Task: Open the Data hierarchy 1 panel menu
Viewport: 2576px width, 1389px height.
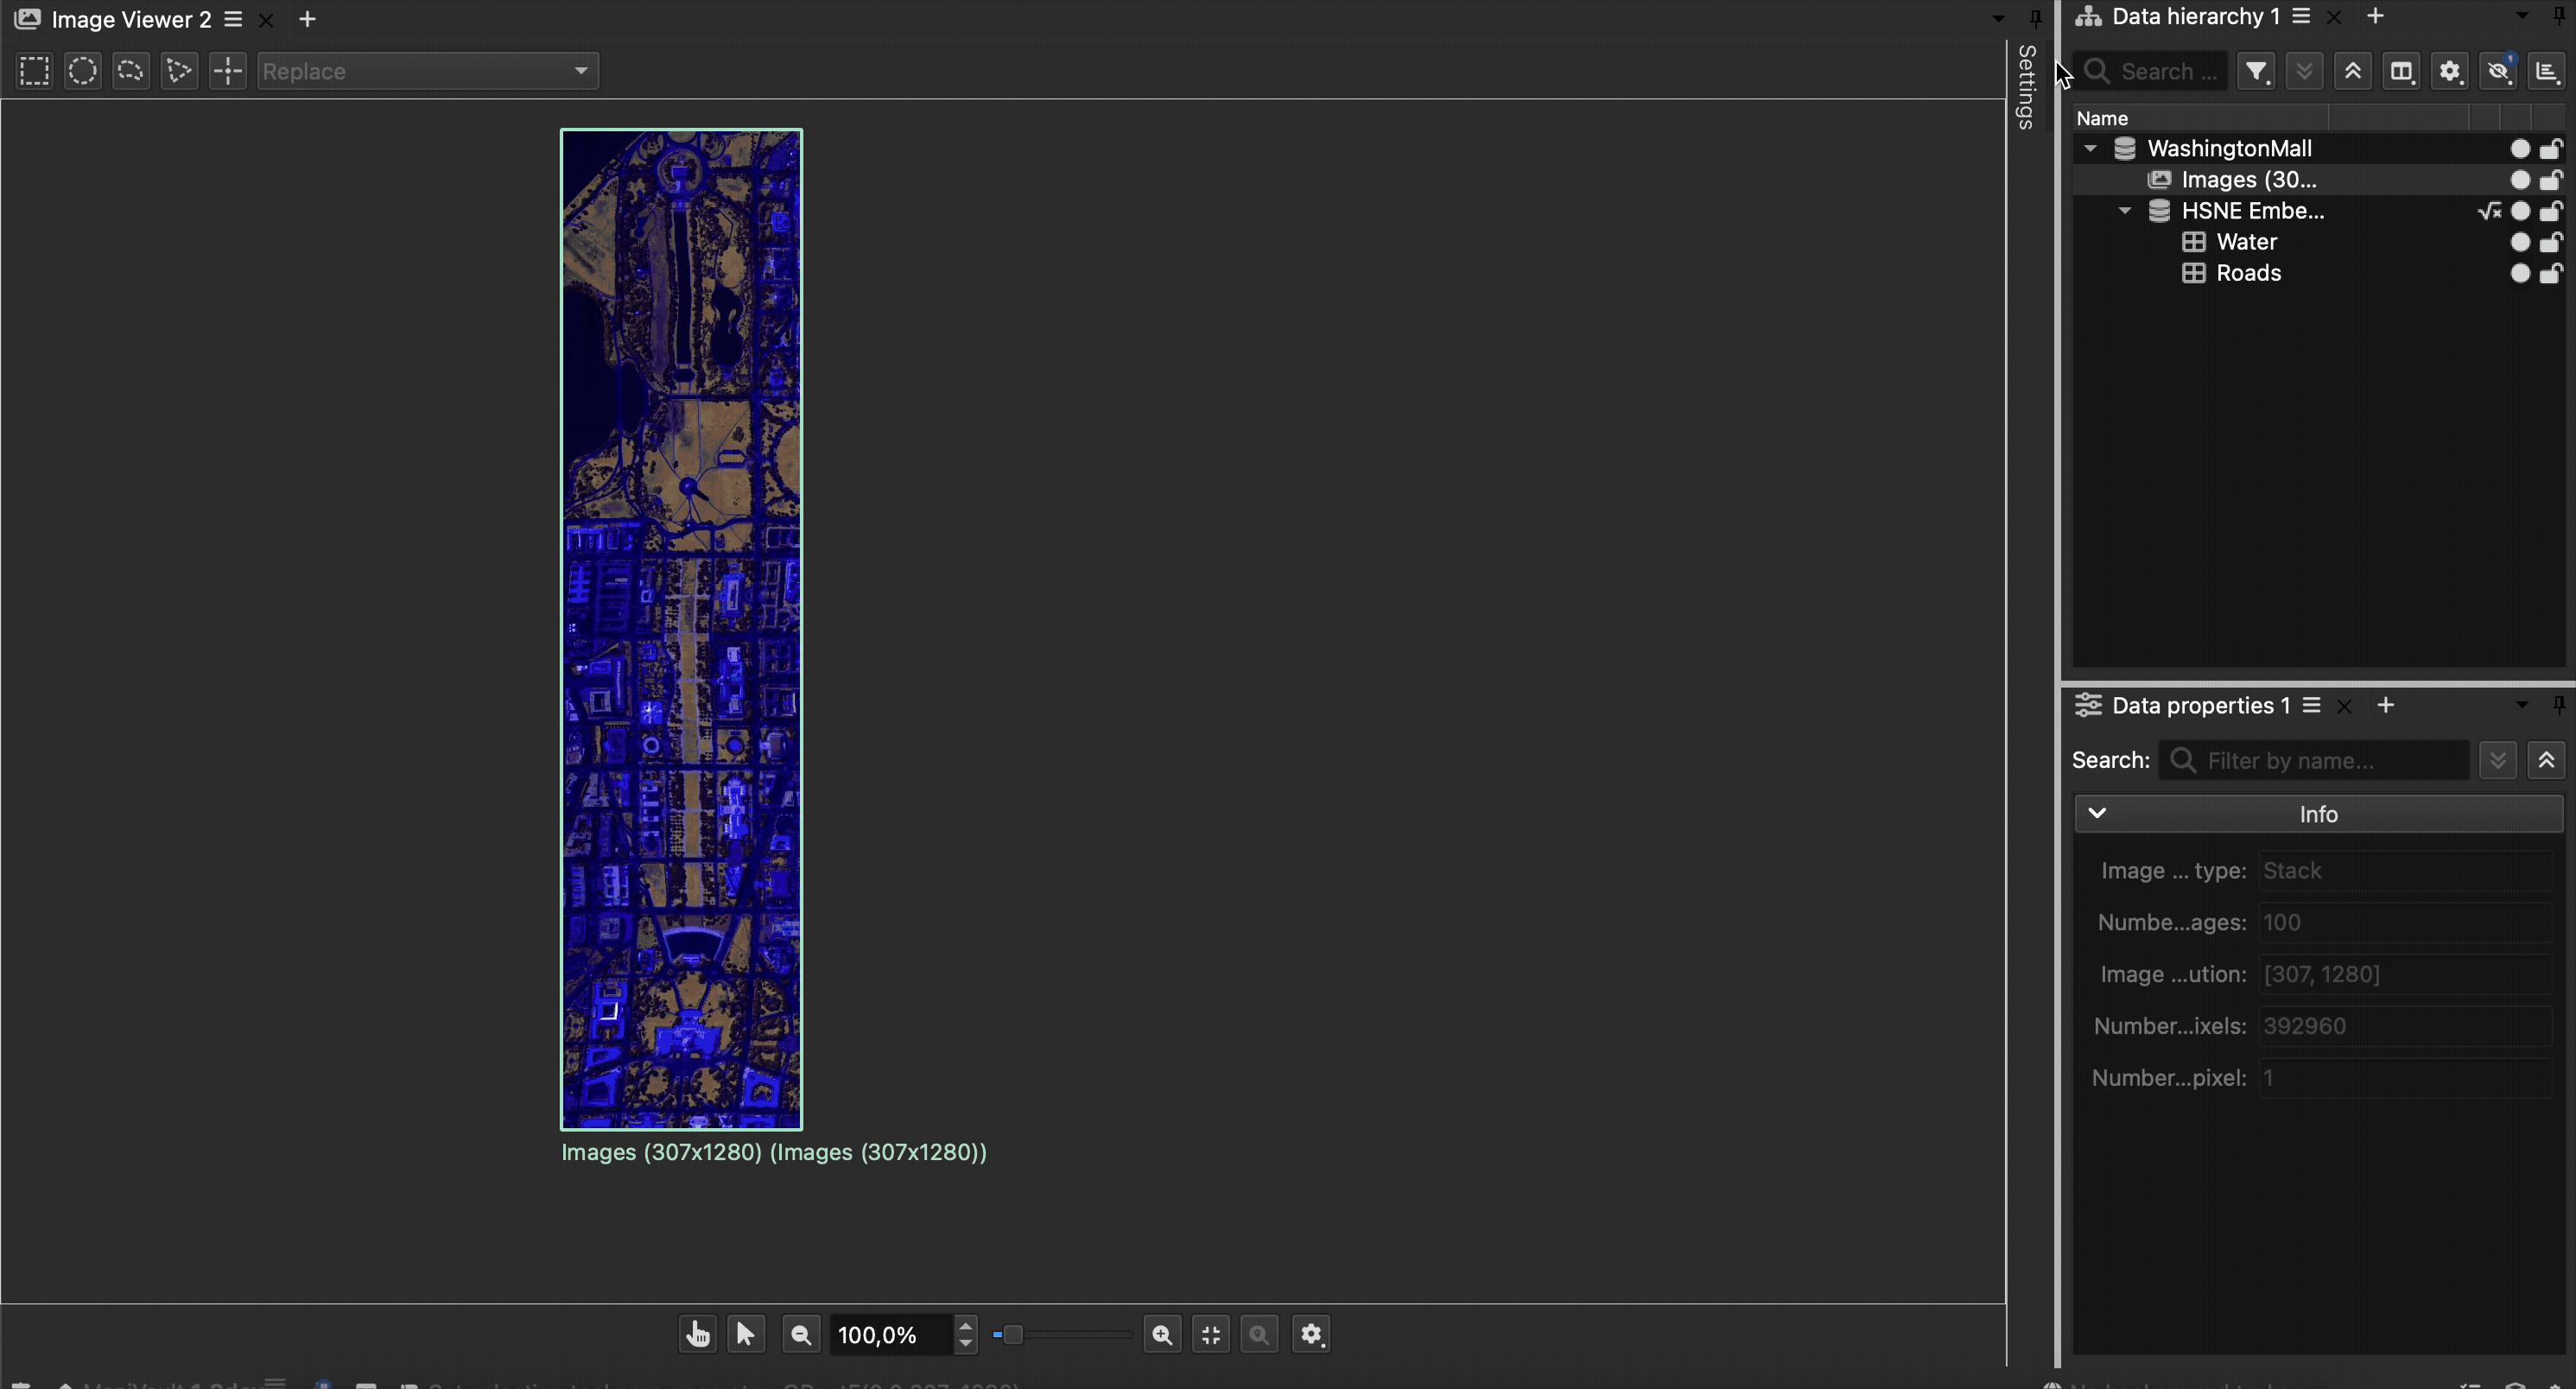Action: 2302,15
